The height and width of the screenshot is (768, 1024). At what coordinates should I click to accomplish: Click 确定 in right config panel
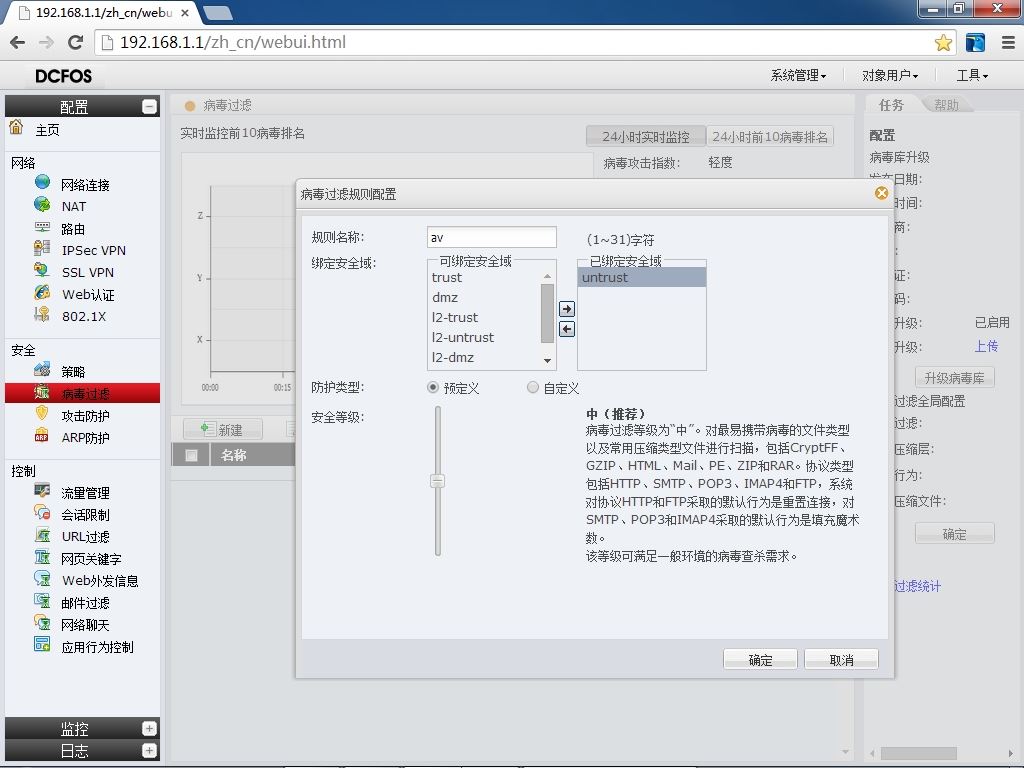coord(954,534)
